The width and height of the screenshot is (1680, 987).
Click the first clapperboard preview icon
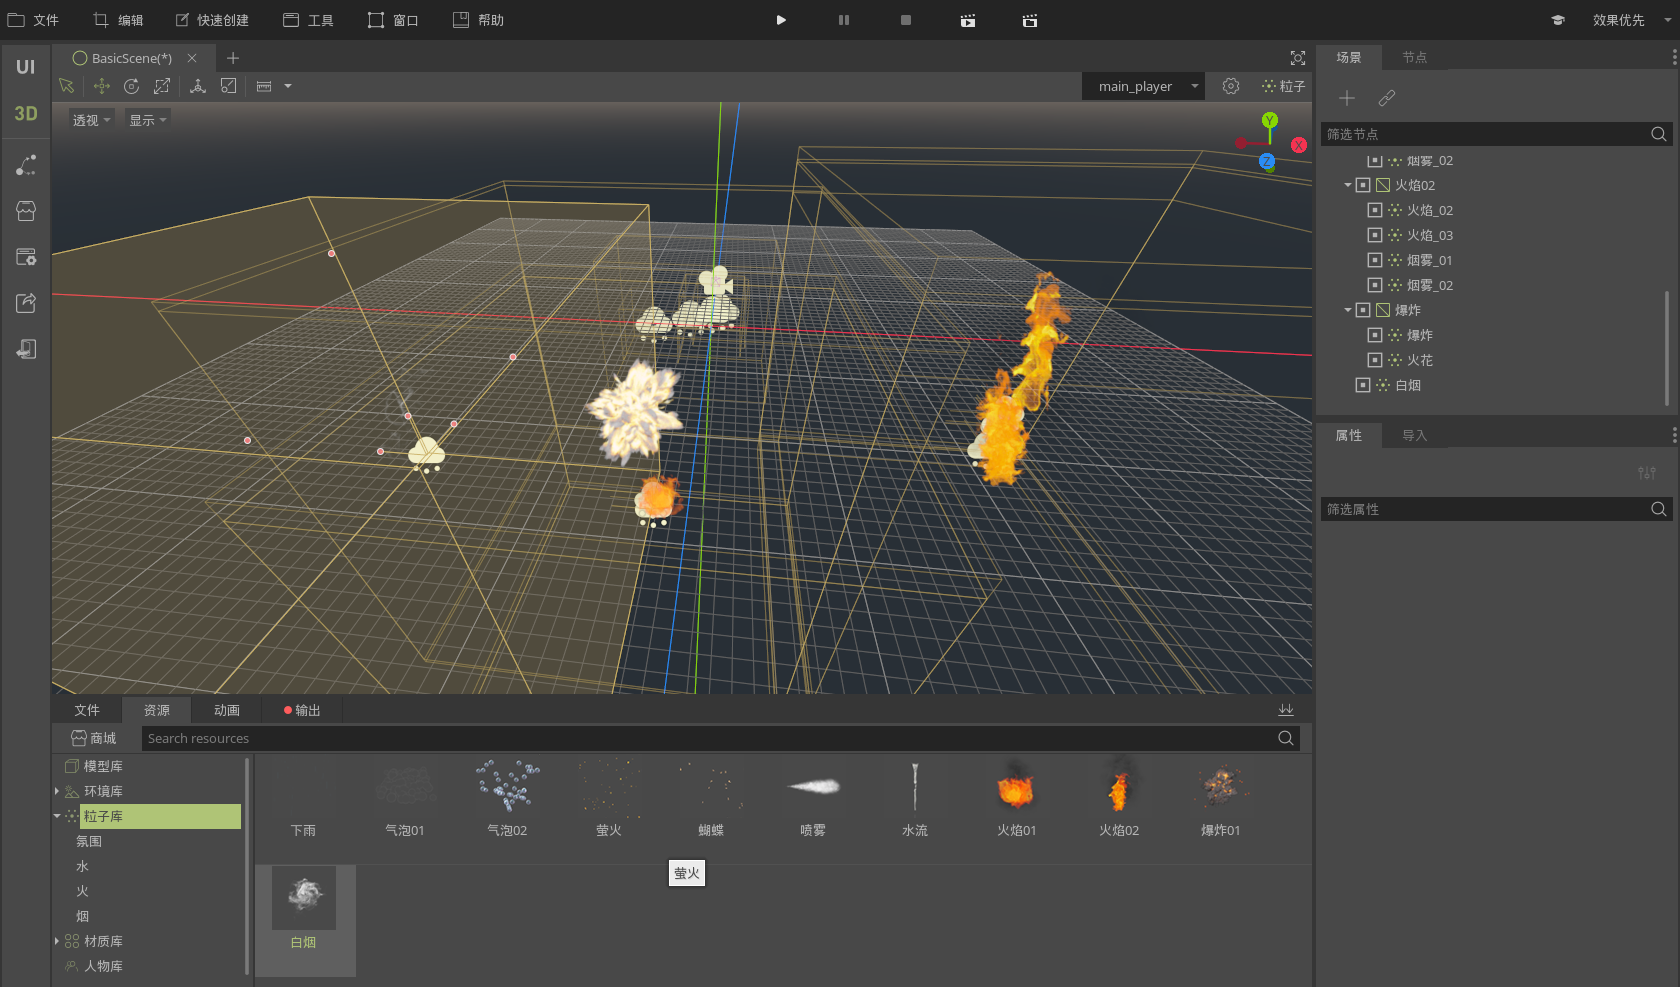click(x=968, y=20)
